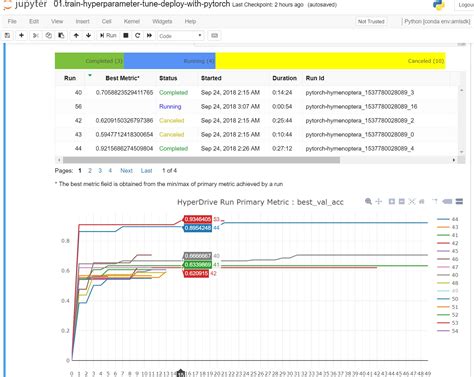
Task: Open the Widgets menu
Action: (162, 21)
